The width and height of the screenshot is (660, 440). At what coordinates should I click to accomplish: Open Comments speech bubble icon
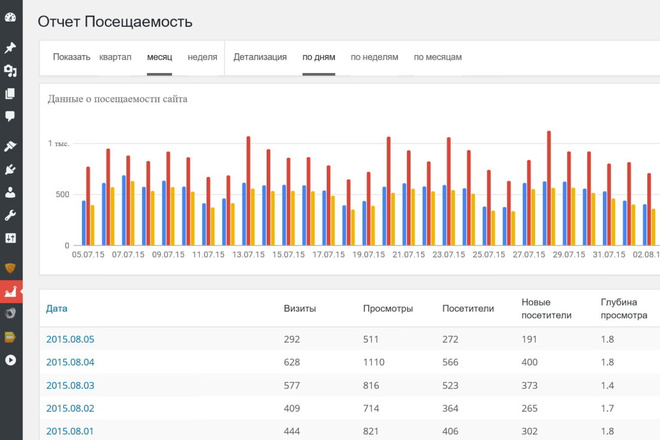(10, 116)
